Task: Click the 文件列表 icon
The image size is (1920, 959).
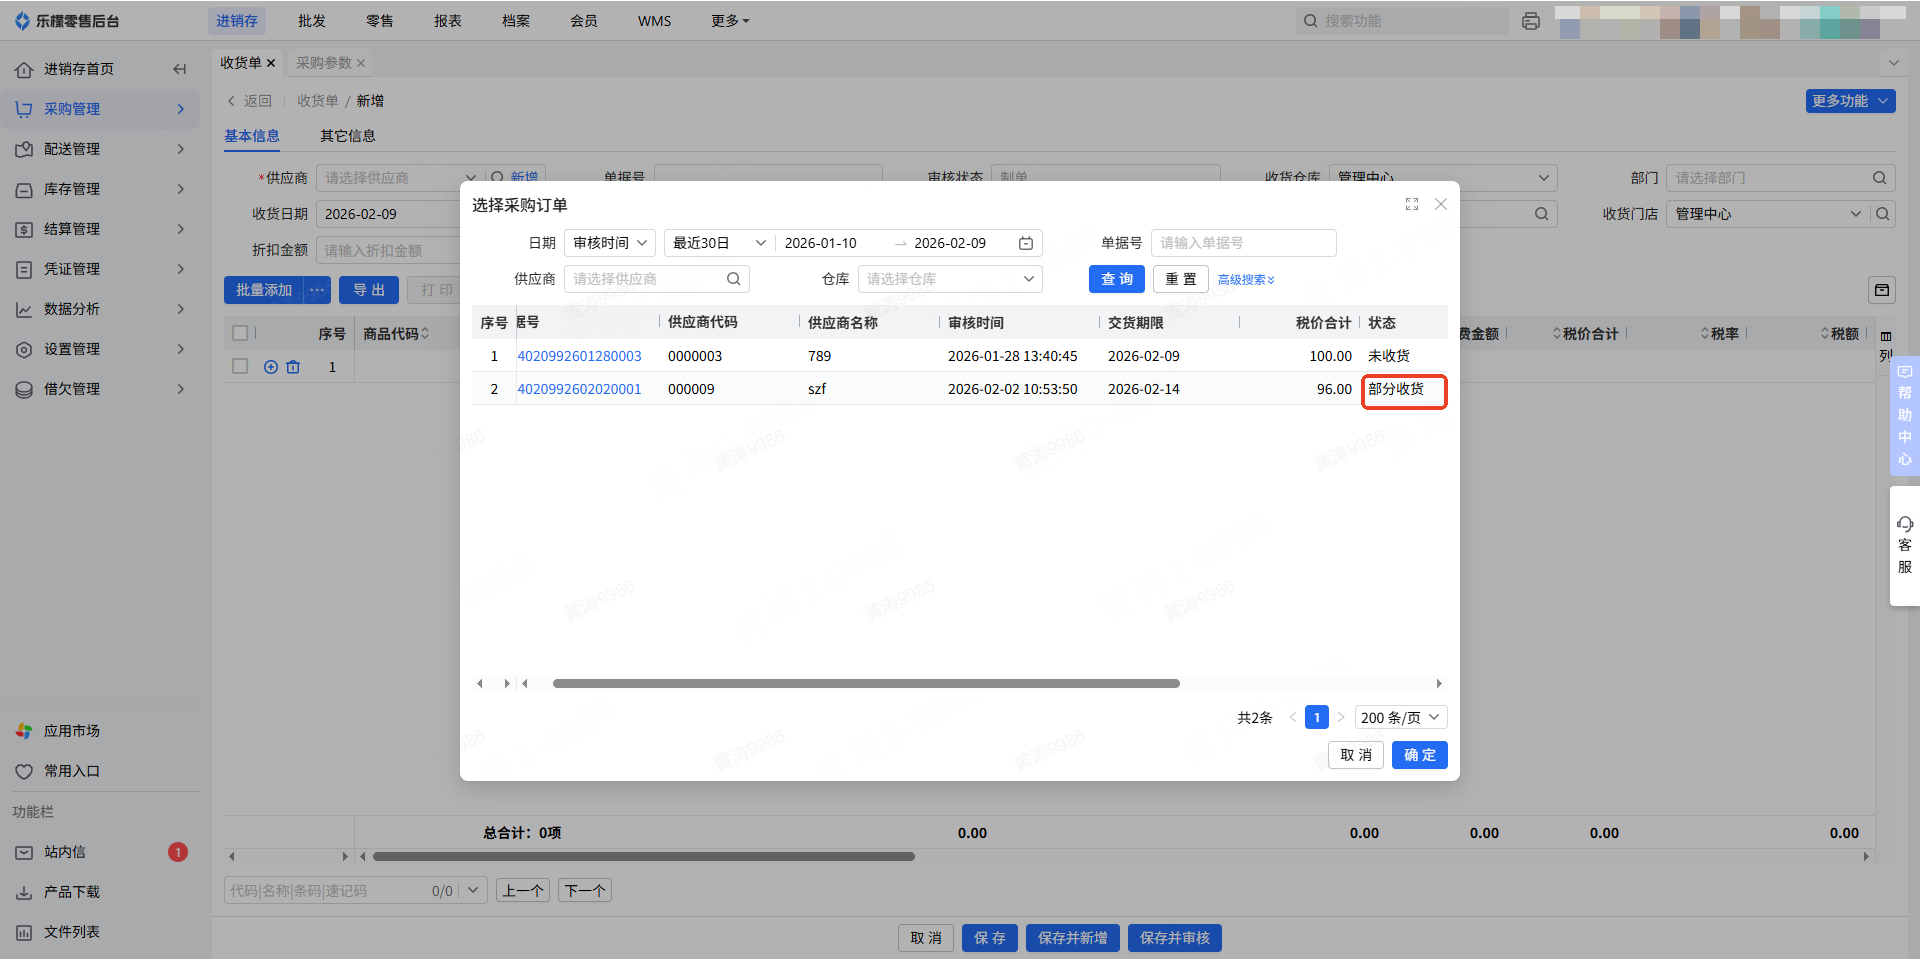Action: (24, 932)
